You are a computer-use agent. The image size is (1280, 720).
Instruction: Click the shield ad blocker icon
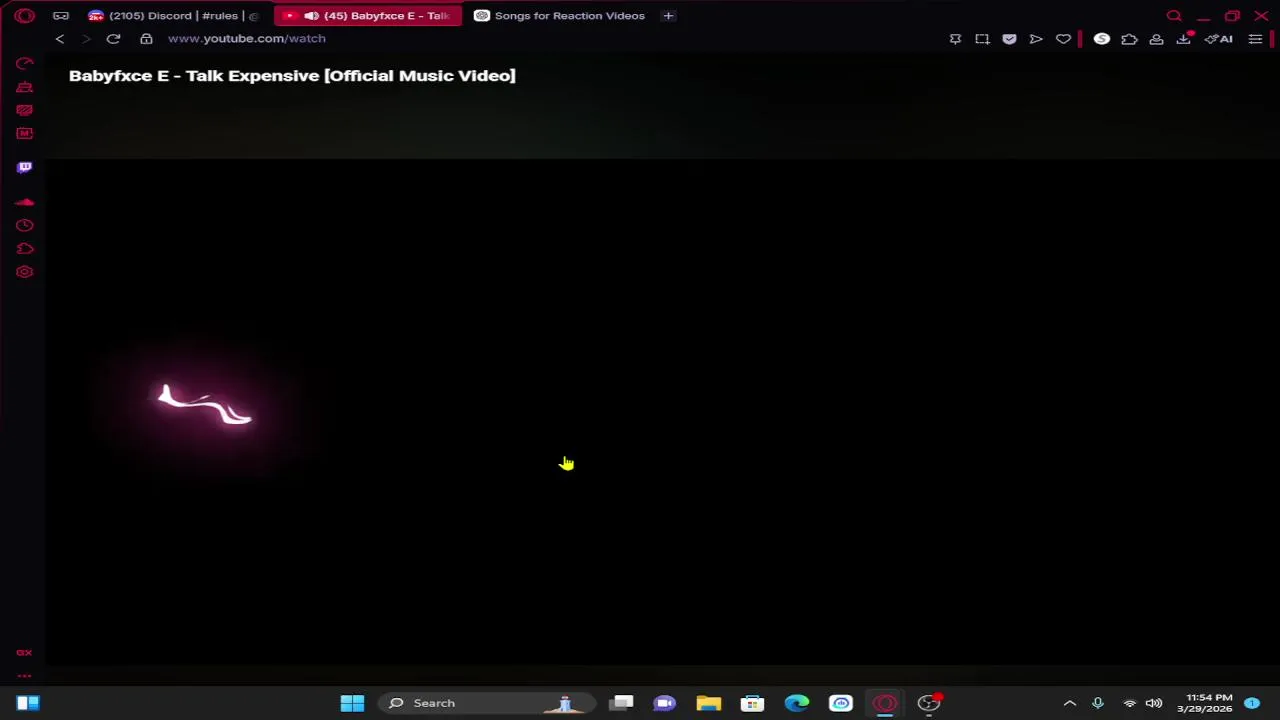1009,39
